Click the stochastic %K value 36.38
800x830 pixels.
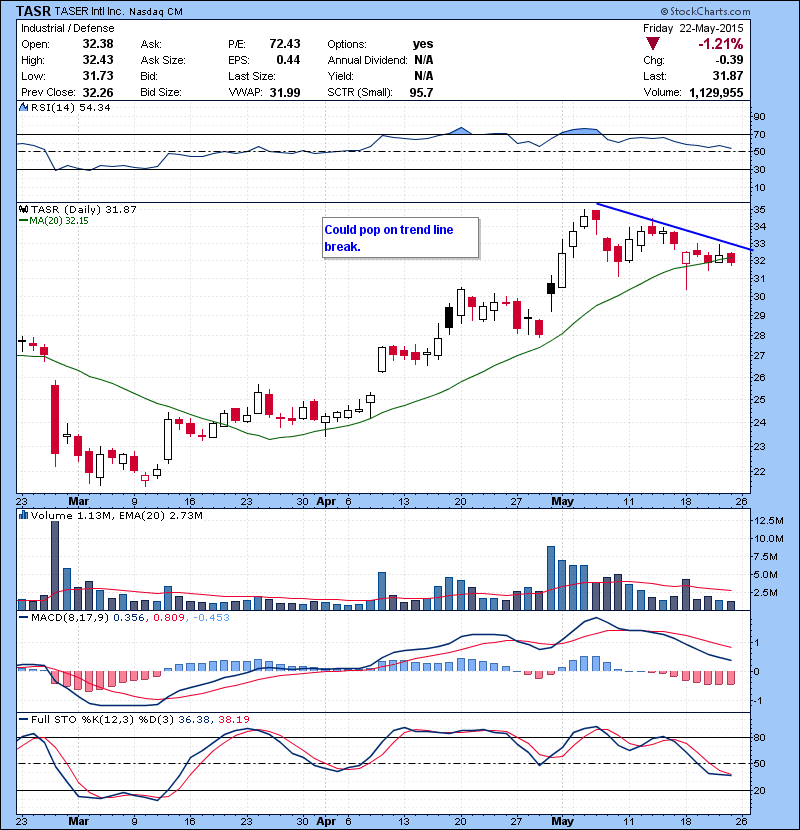coord(194,719)
